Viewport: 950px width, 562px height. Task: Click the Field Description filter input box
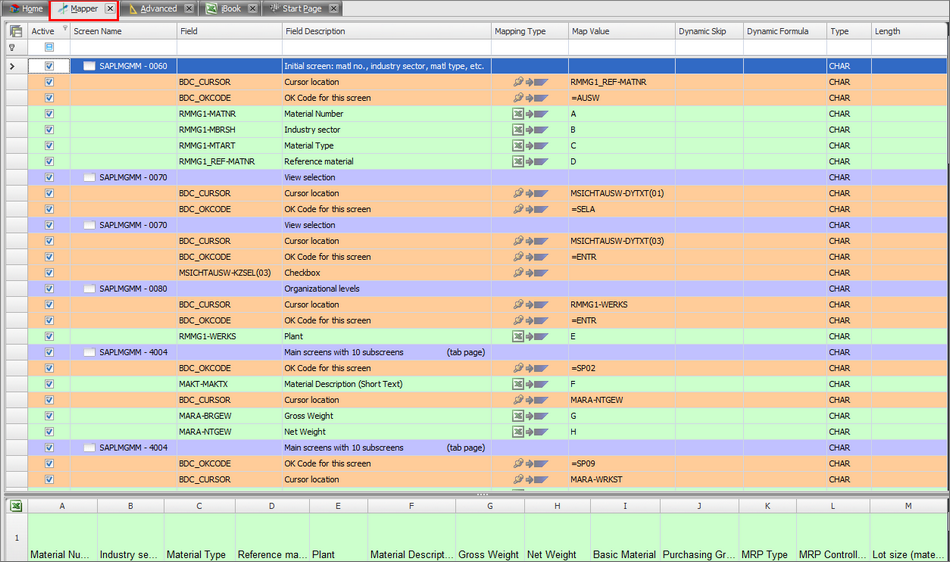coord(385,47)
